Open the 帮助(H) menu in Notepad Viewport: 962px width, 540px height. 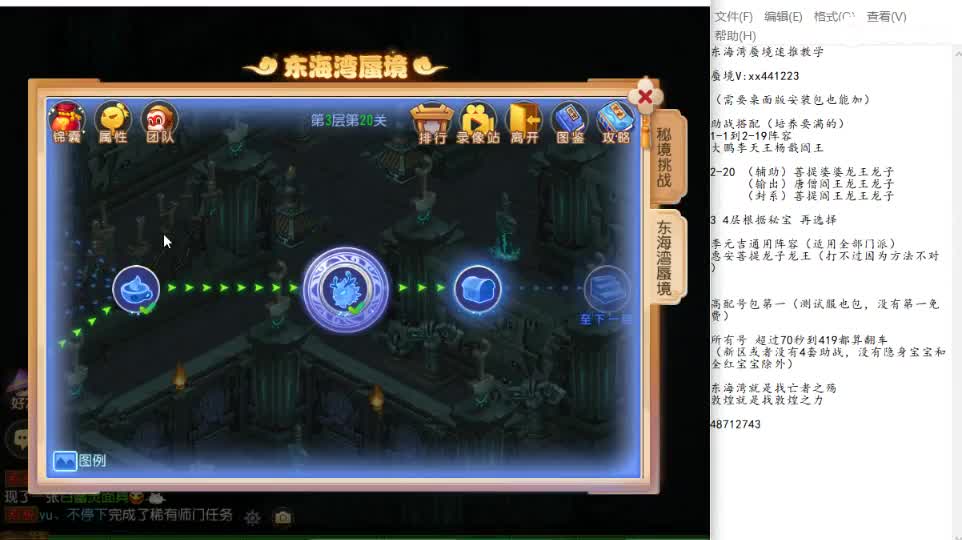(735, 36)
